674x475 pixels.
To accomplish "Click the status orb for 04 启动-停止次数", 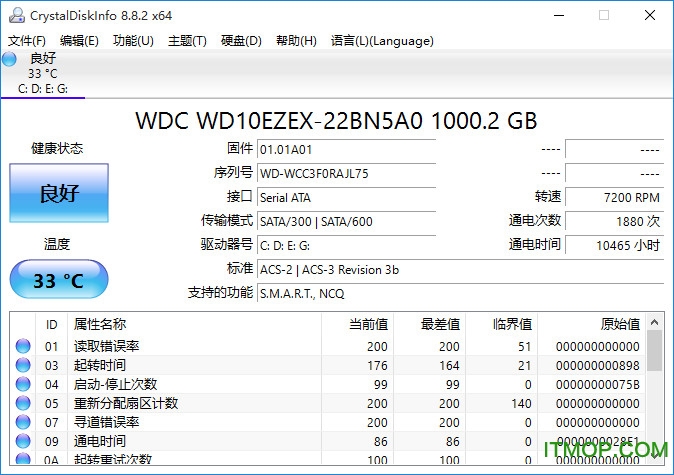I will pos(23,384).
